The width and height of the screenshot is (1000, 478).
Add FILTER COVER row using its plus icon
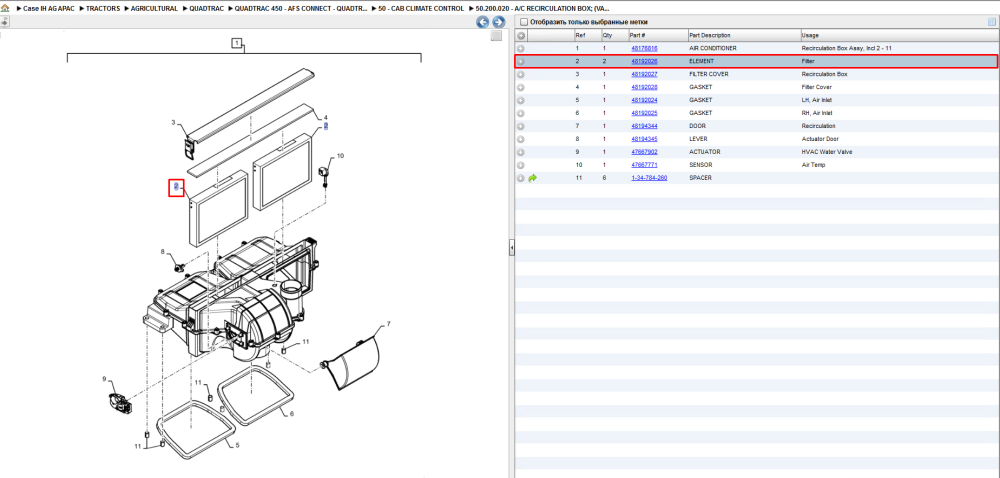click(521, 75)
